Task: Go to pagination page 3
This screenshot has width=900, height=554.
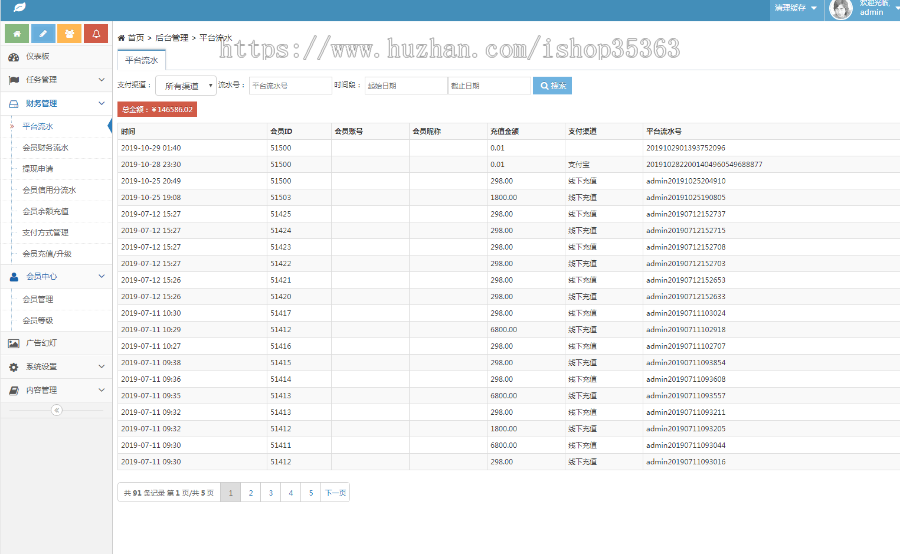Action: (270, 493)
